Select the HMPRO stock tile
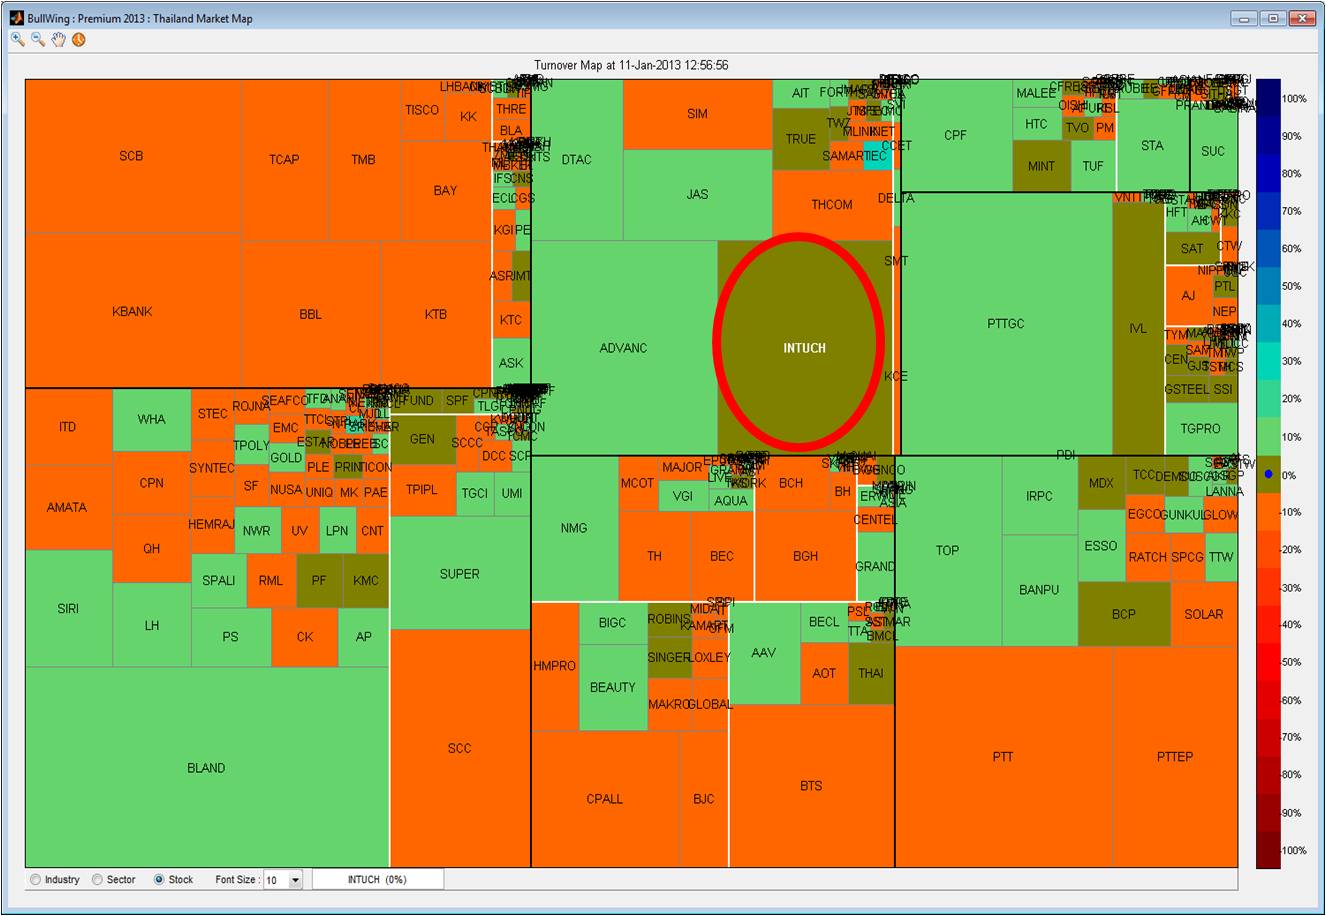 coord(555,666)
